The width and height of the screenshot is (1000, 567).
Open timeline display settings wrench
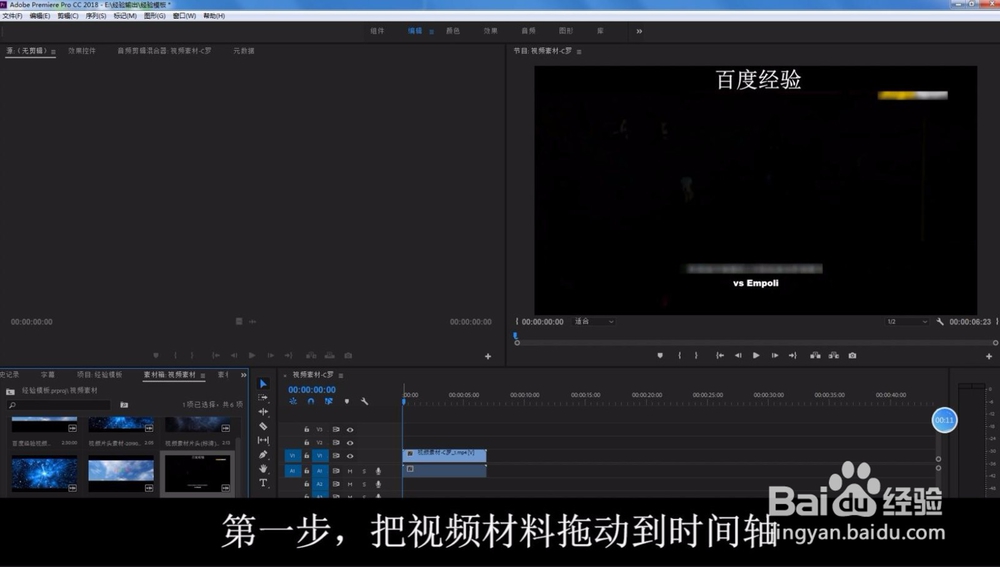click(364, 402)
